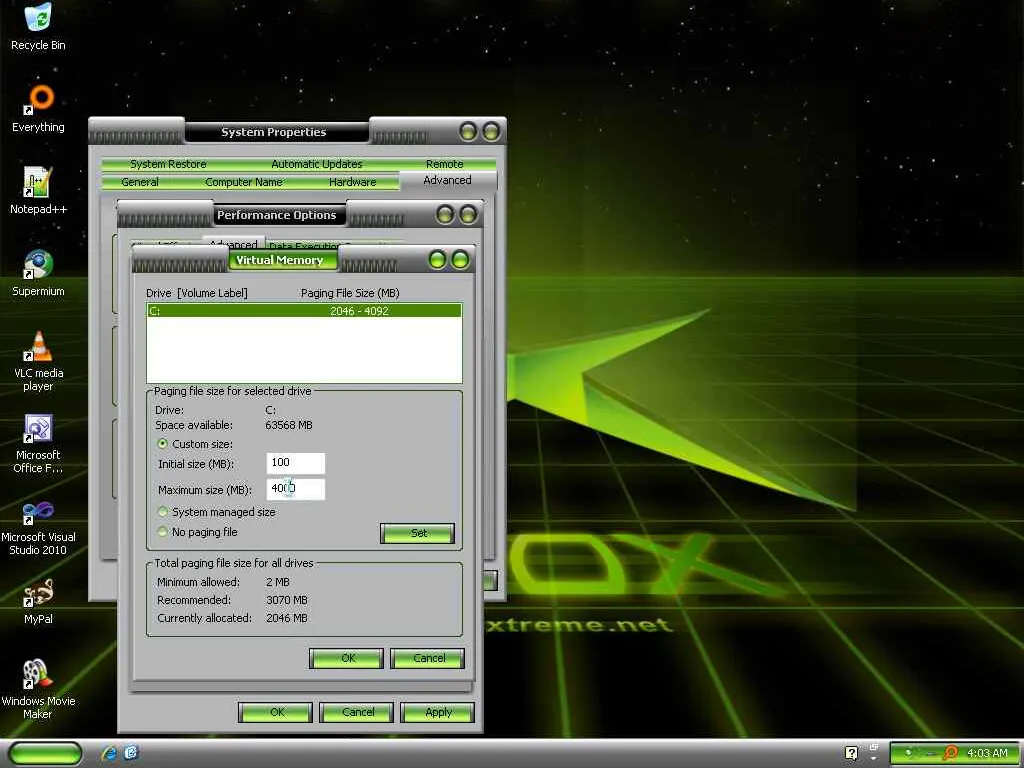
Task: Select the Advanced tab in System Properties
Action: point(447,180)
